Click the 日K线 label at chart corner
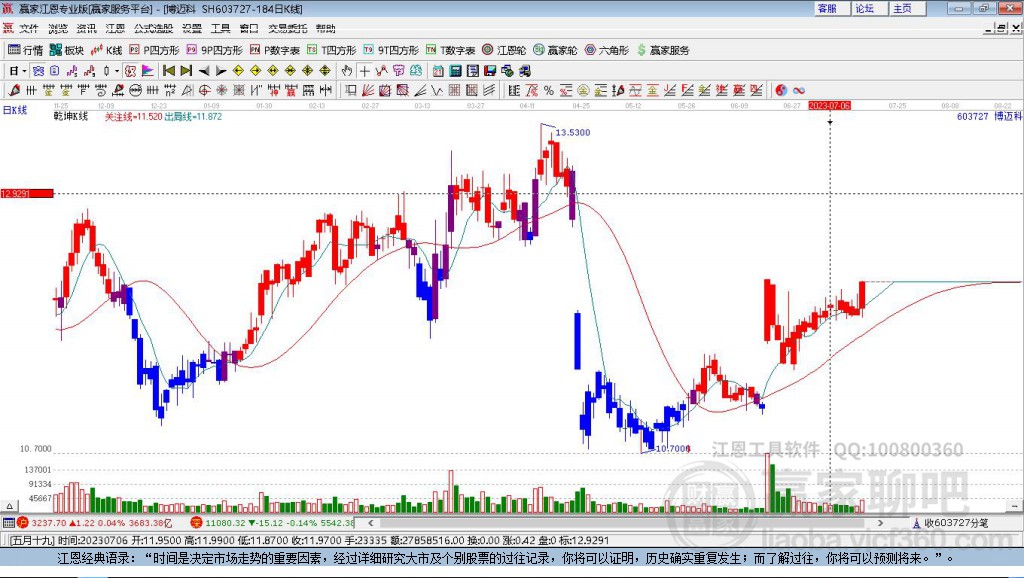The width and height of the screenshot is (1024, 578). tap(14, 110)
